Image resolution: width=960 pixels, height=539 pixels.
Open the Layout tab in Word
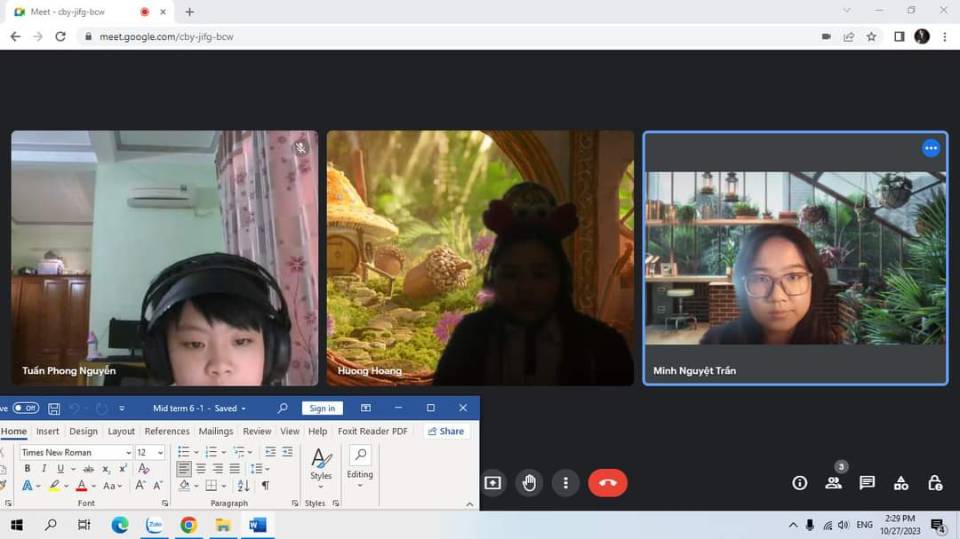pos(121,431)
